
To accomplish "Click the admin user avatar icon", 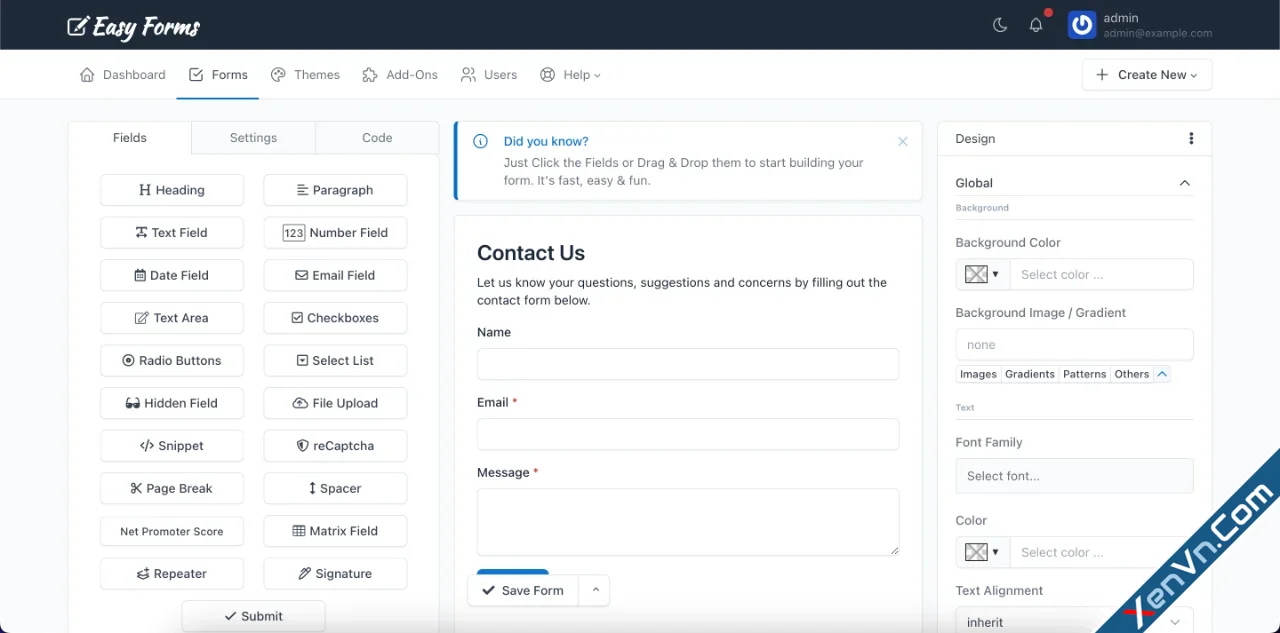I will coord(1082,25).
